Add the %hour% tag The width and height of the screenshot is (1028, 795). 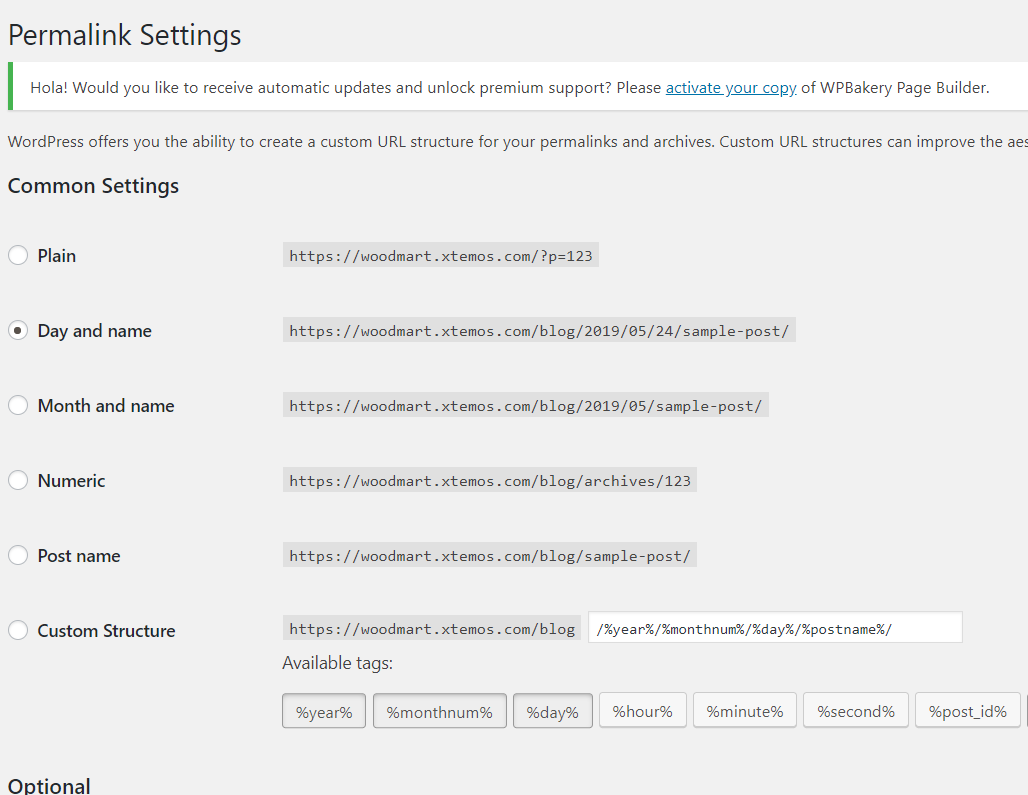coord(643,712)
